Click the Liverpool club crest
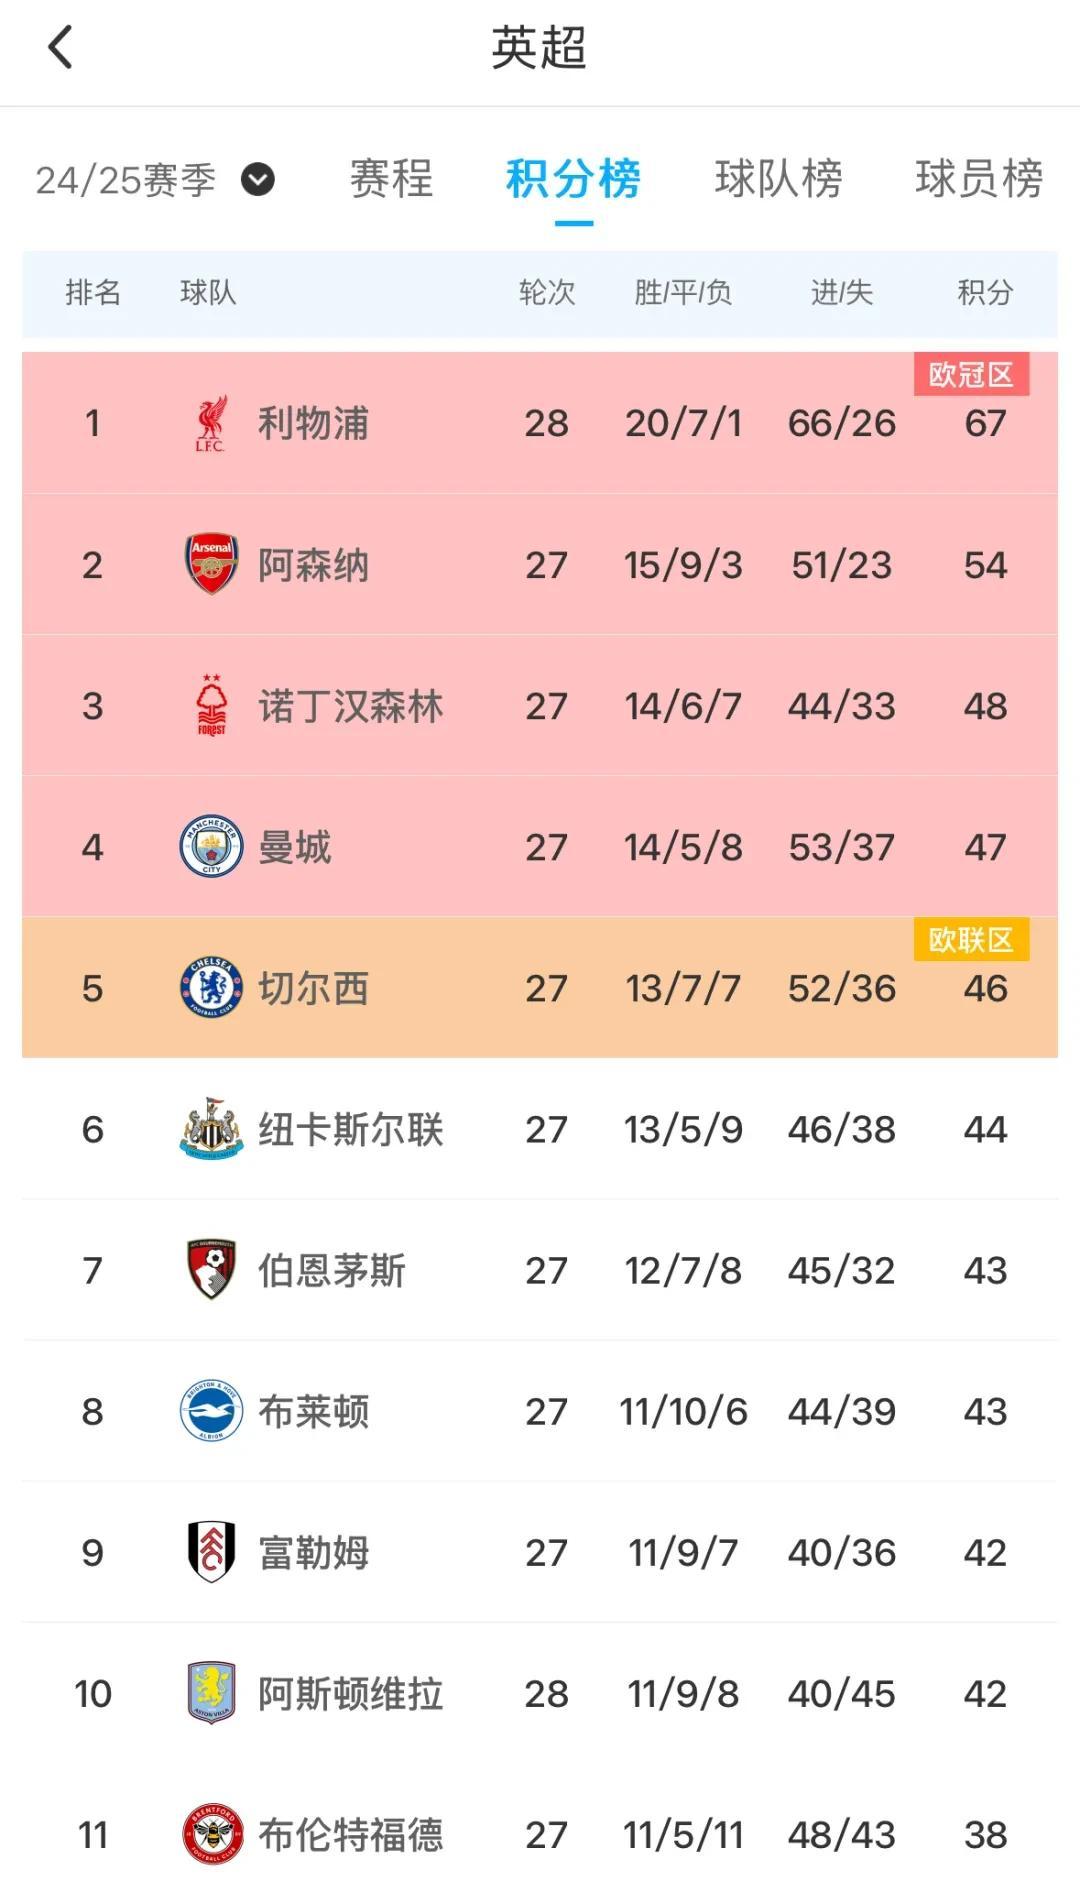1080x1881 pixels. 211,423
